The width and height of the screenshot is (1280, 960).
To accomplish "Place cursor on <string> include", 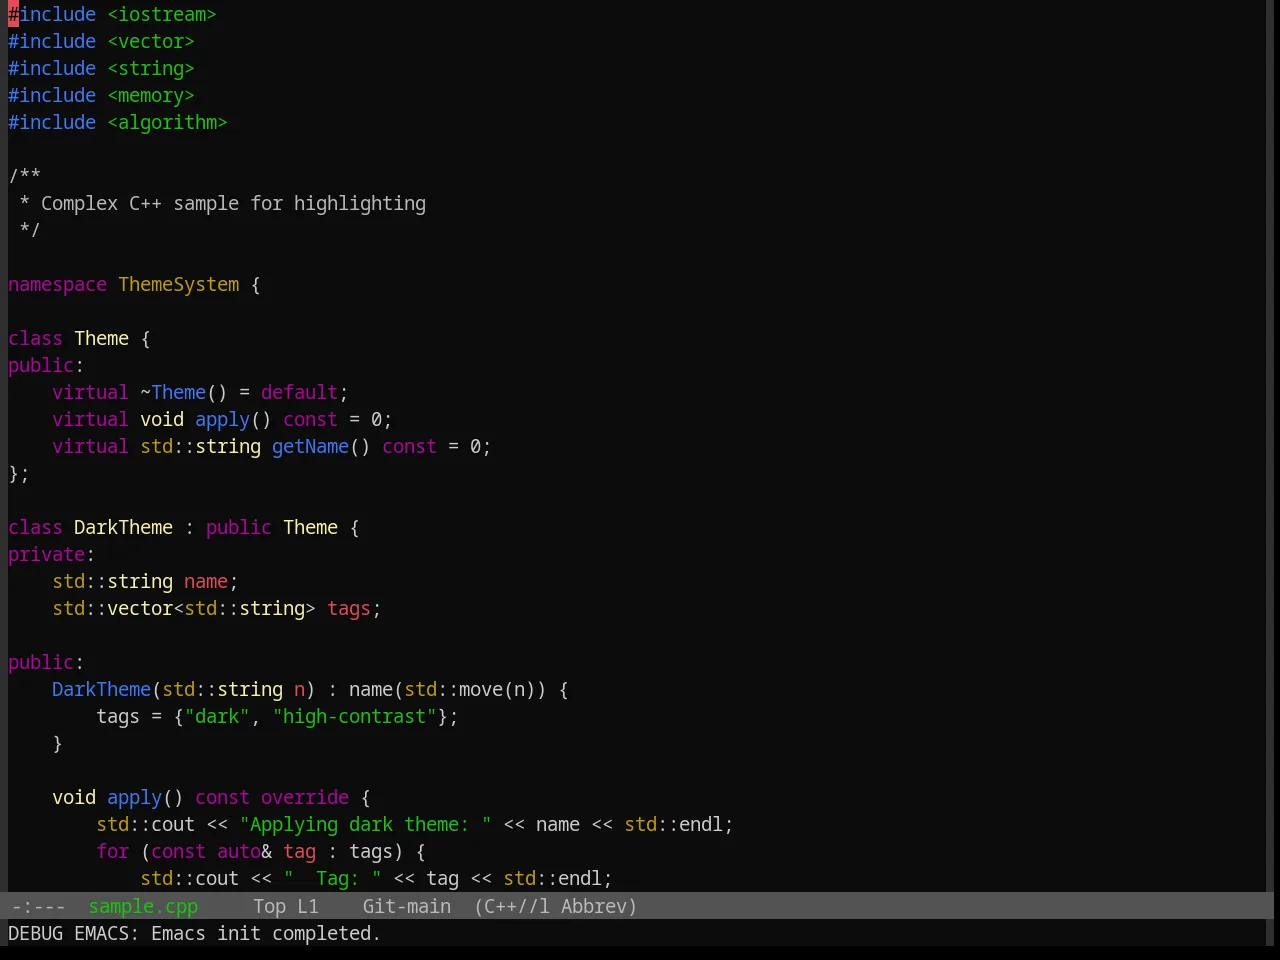I will (151, 68).
